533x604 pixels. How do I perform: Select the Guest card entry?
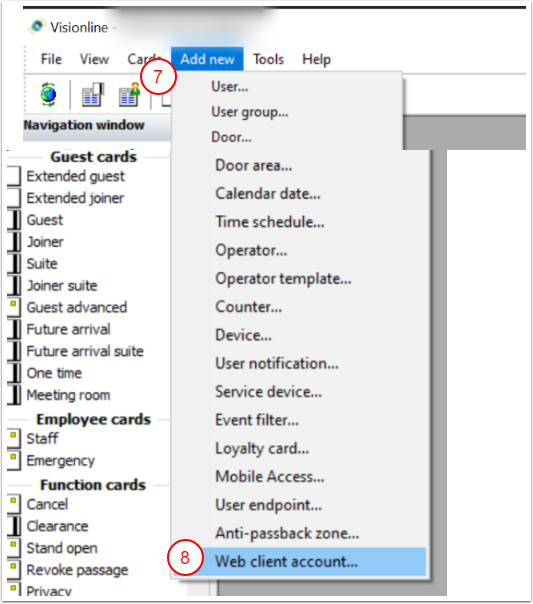tap(45, 220)
